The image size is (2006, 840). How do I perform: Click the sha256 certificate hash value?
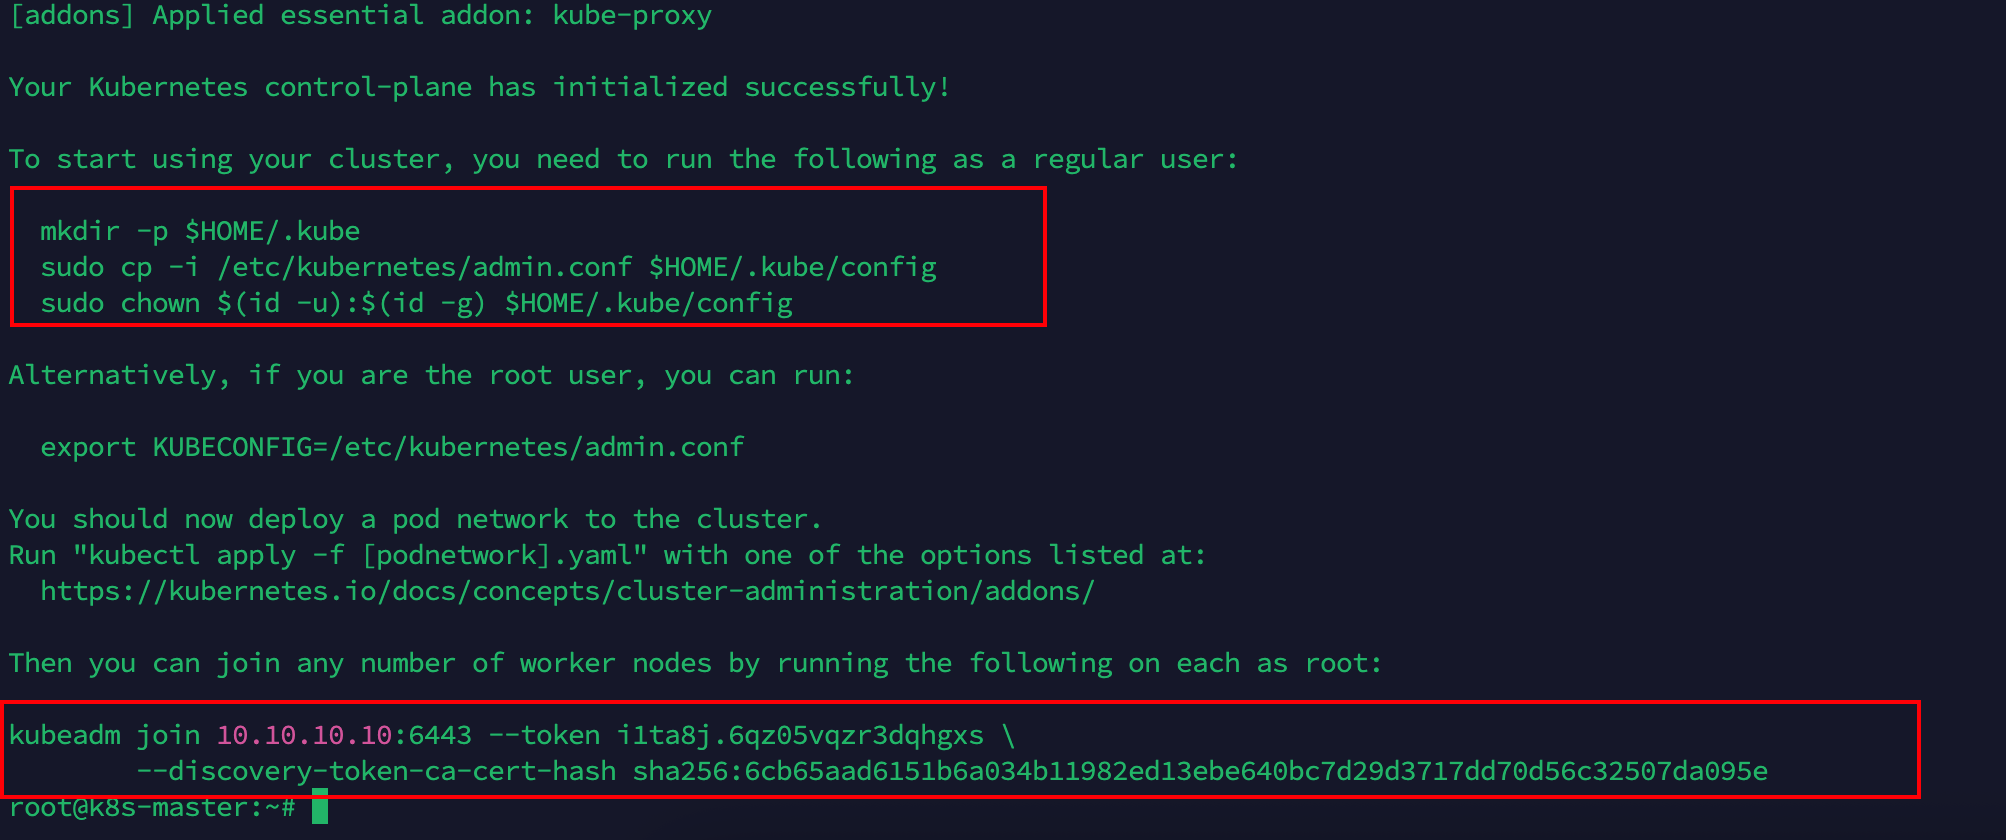point(1200,771)
